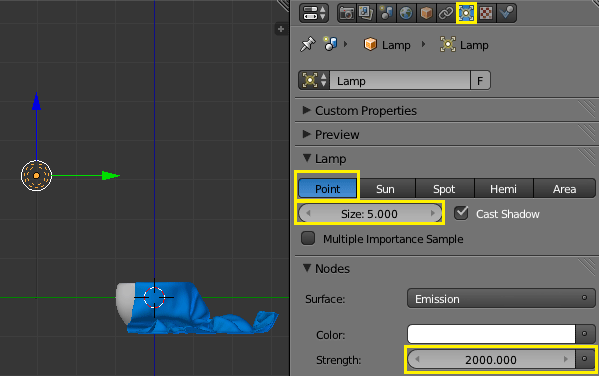Click the blue Z axis manipulator arrow
Viewport: 599px width, 376px height.
click(36, 101)
